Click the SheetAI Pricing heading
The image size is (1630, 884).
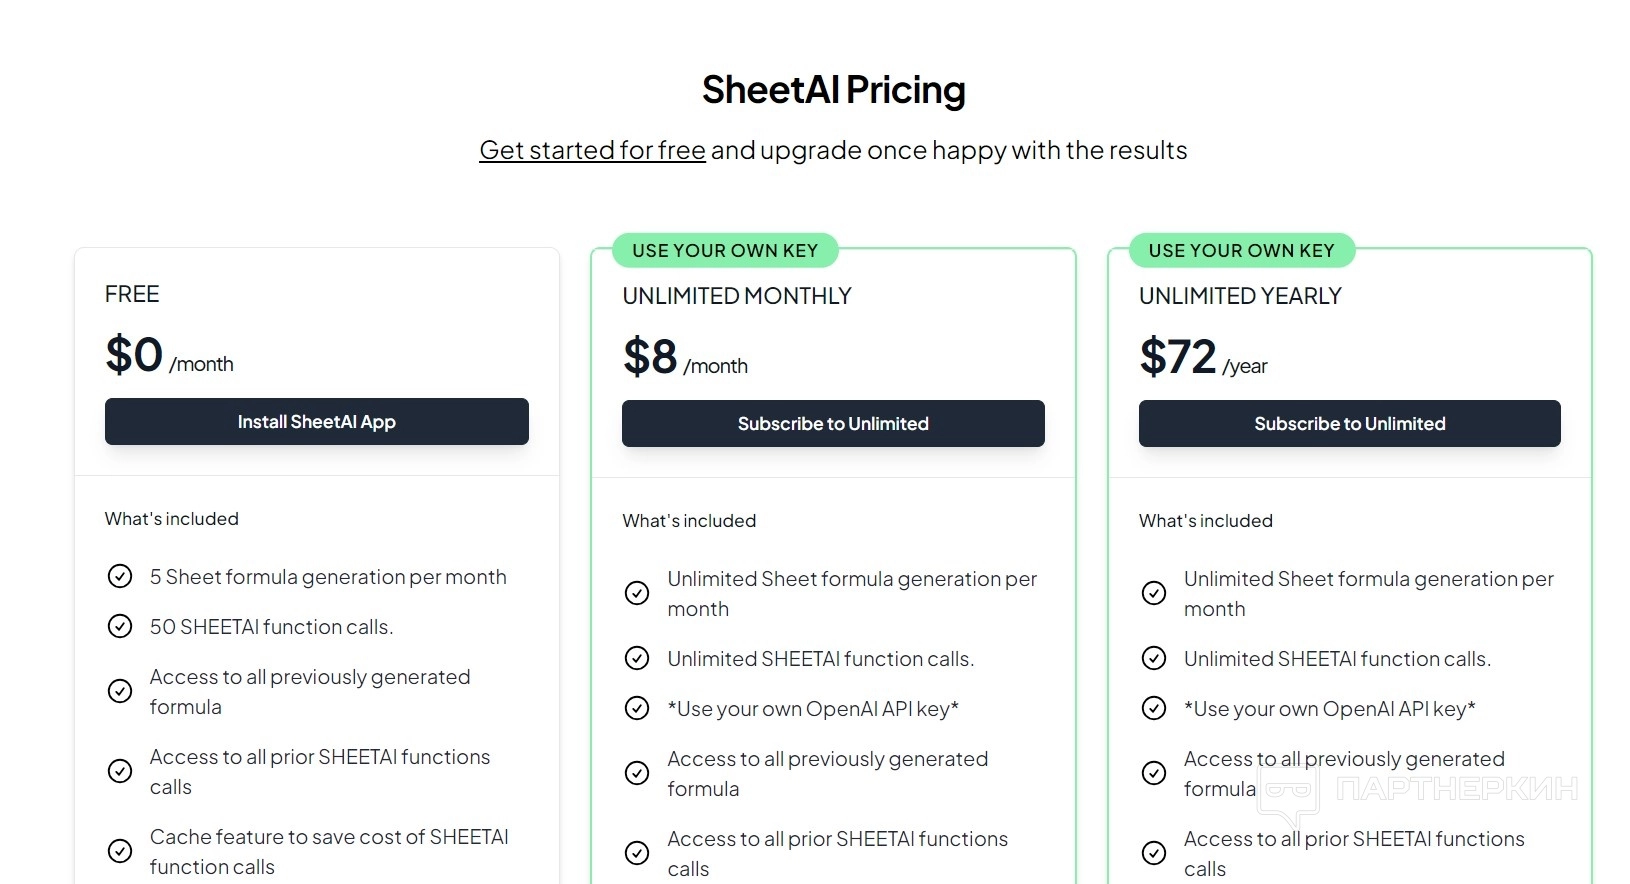click(833, 90)
